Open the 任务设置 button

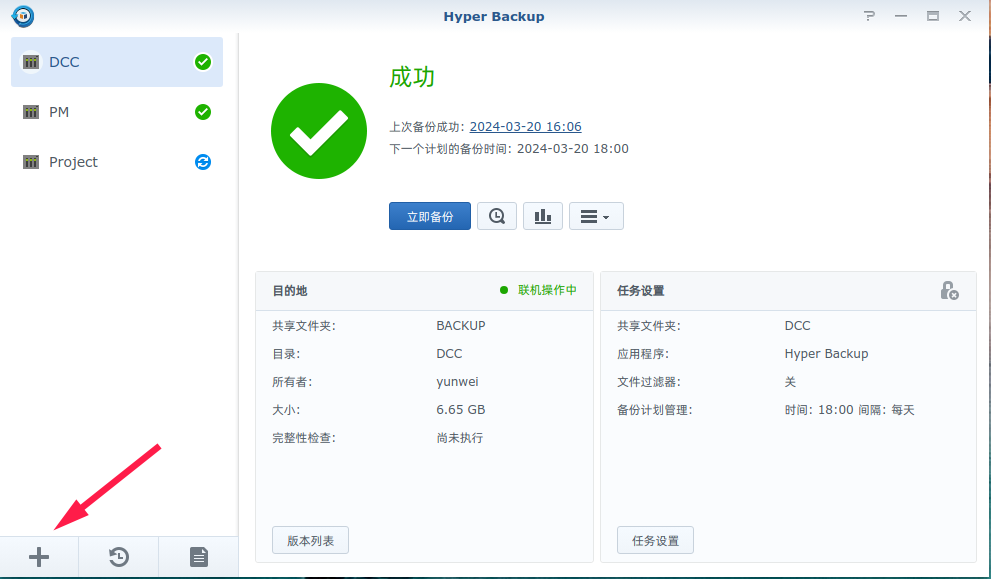[x=655, y=540]
